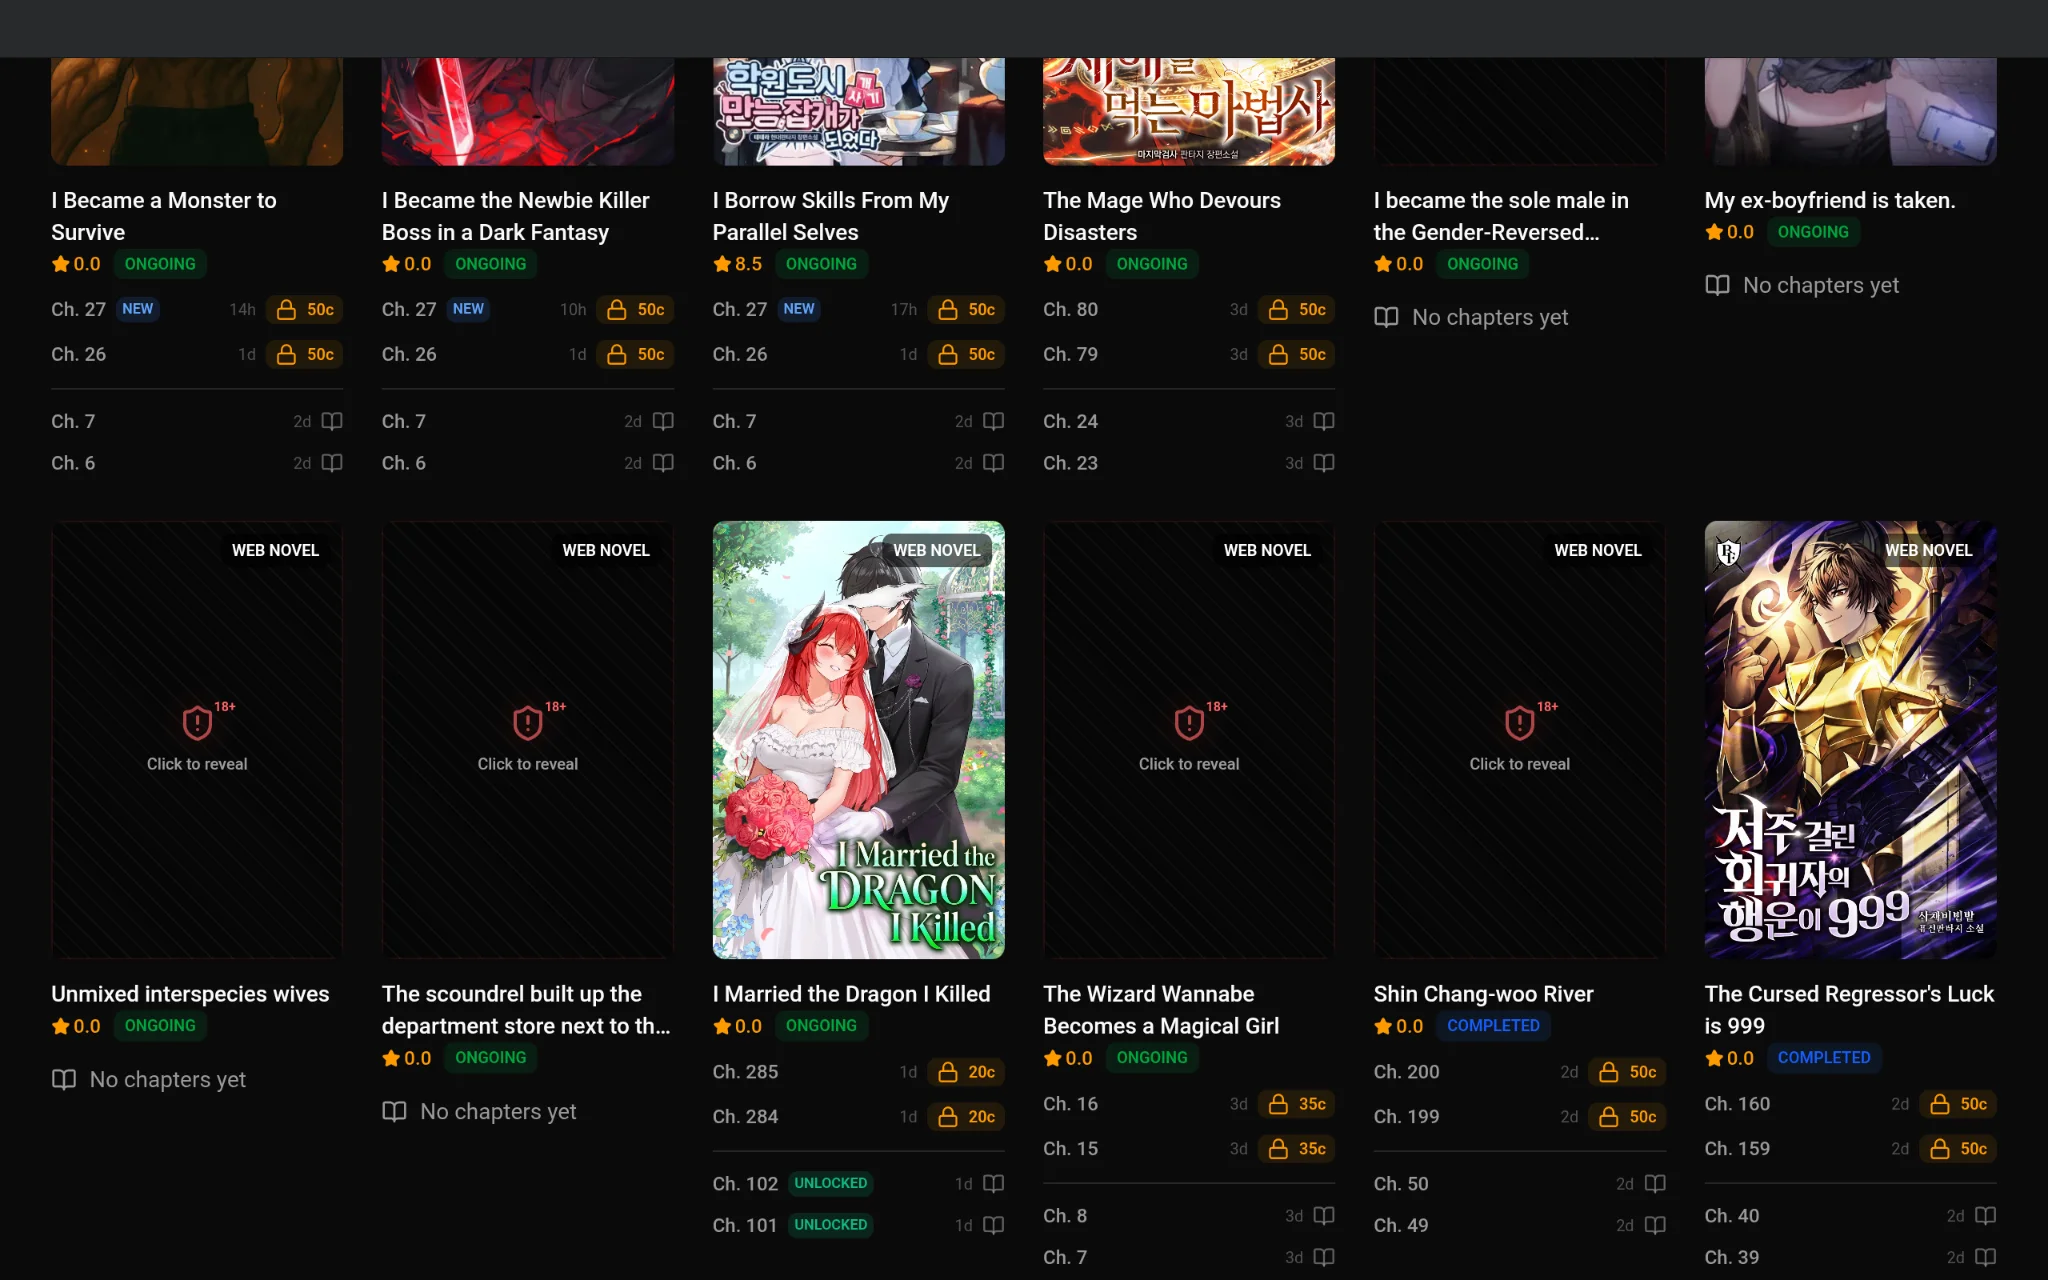Screen dimensions: 2048x1280
Task: Open Ch. 39 of The Cursed Regressor's Luck
Action: pos(1850,1257)
